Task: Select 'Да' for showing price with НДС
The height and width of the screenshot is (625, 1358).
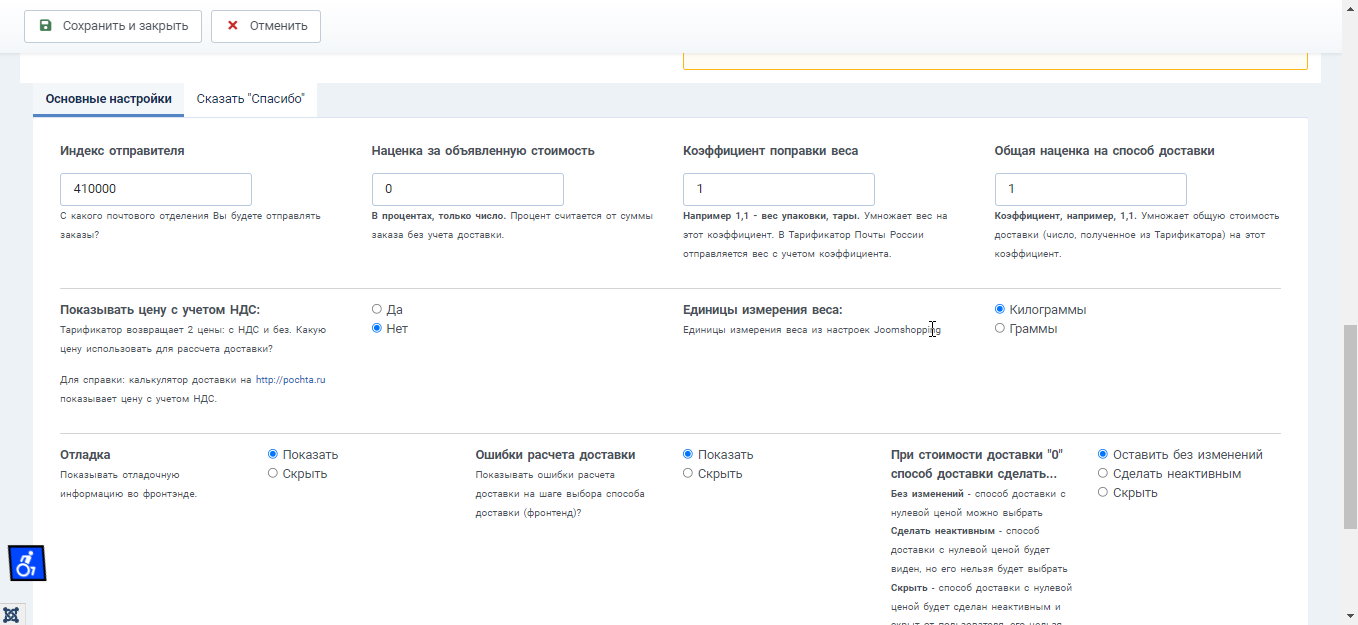Action: [377, 310]
